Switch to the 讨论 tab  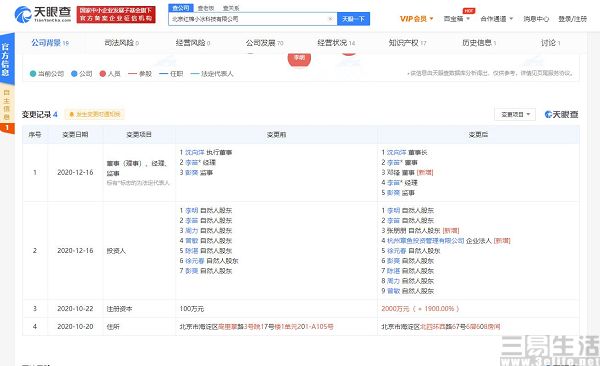point(550,43)
